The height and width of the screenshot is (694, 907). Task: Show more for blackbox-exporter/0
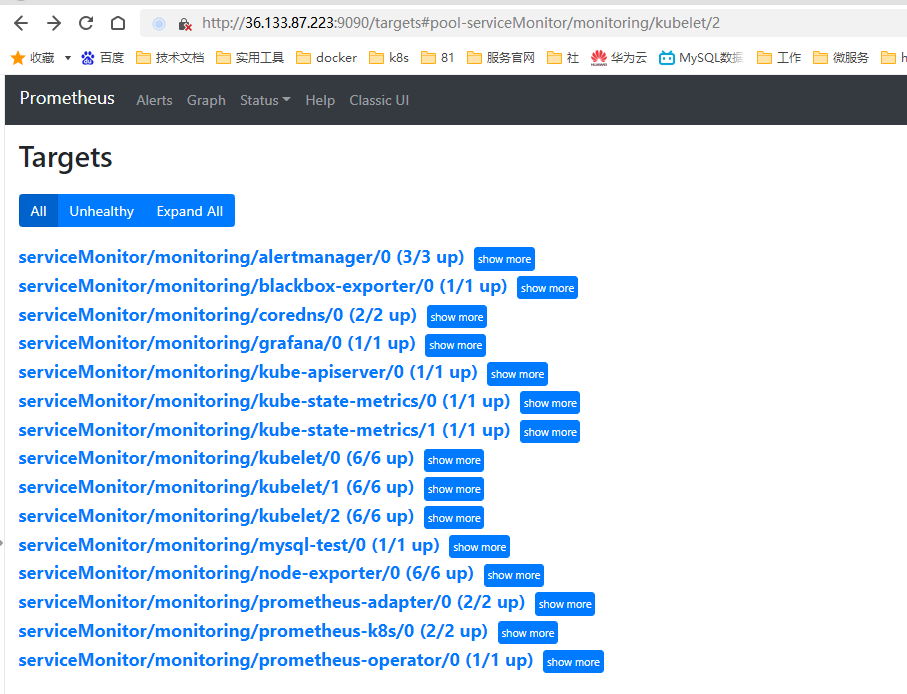point(547,288)
